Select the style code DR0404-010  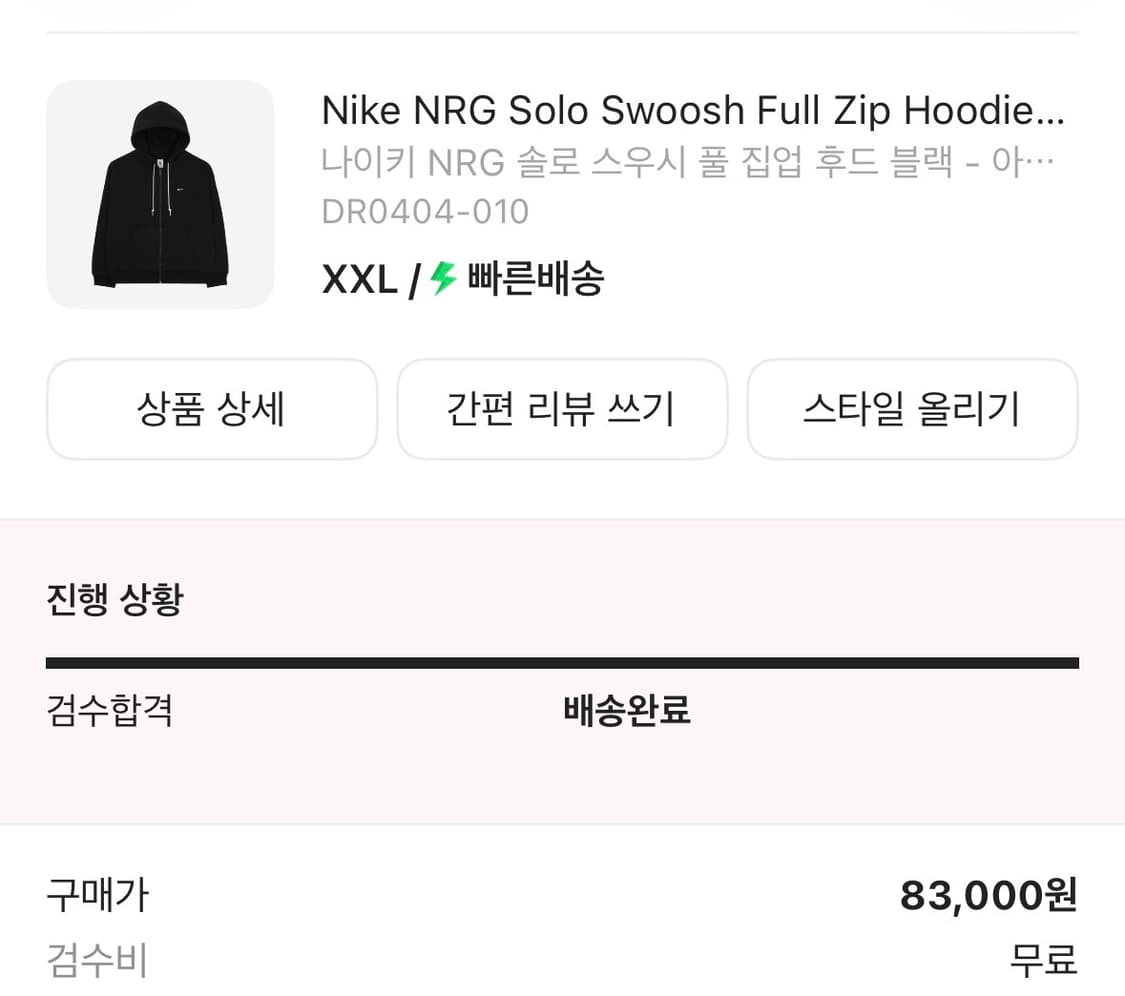(x=424, y=212)
